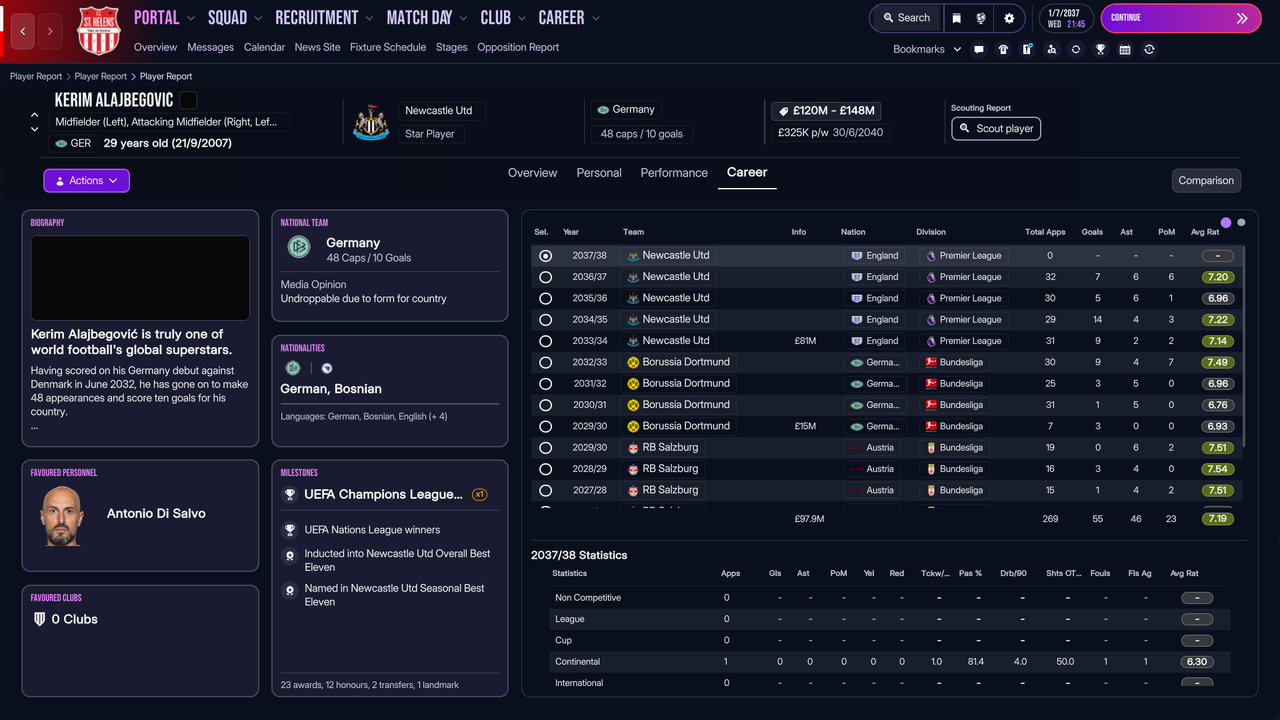
Task: Click the UEFA Champions League trophy icon
Action: (x=289, y=494)
